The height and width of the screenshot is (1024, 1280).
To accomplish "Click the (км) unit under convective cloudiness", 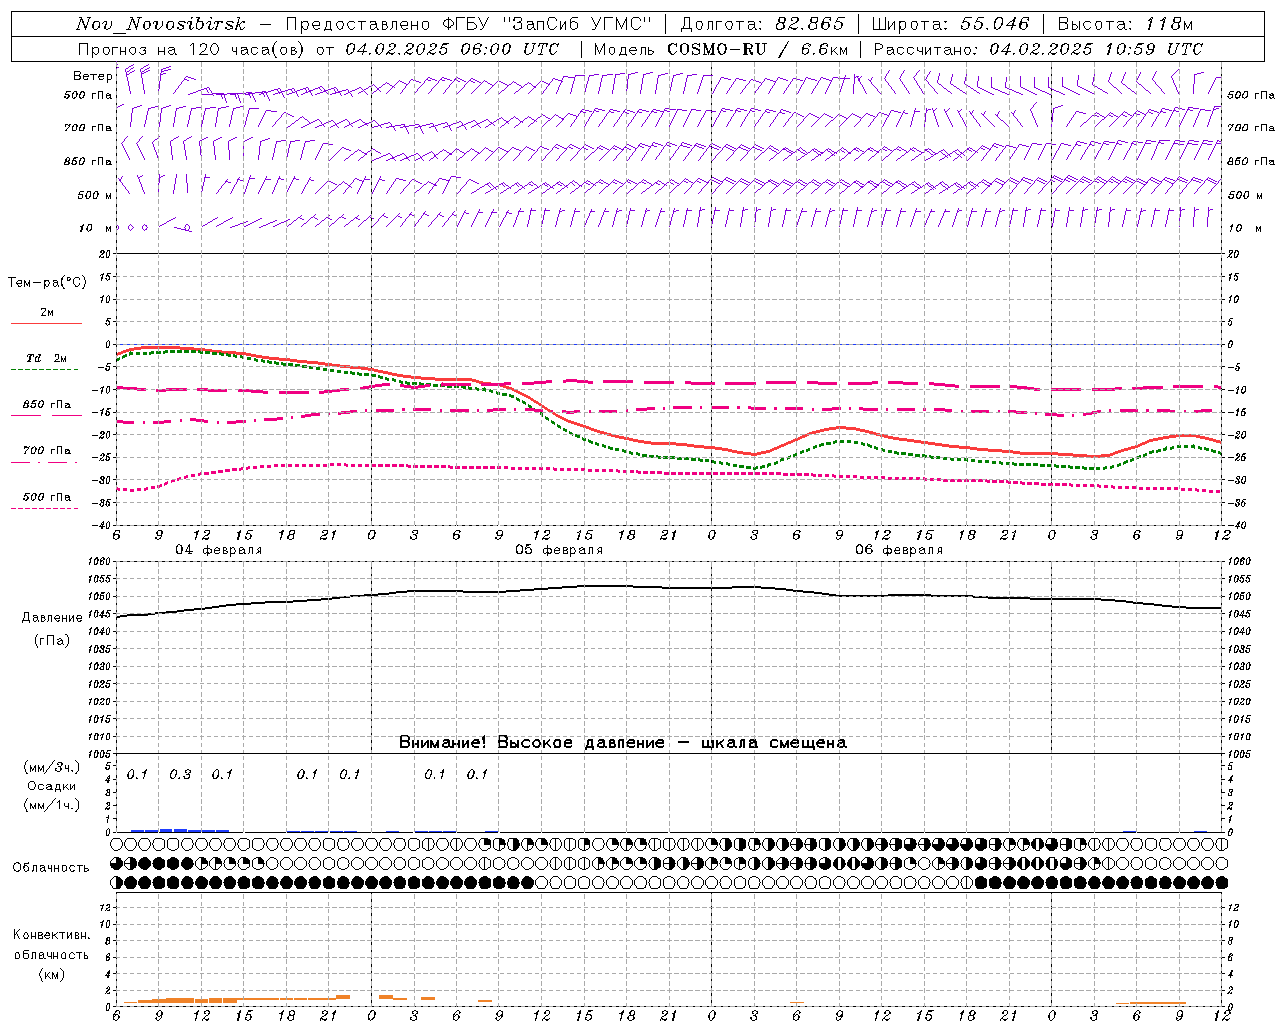I will [x=51, y=974].
